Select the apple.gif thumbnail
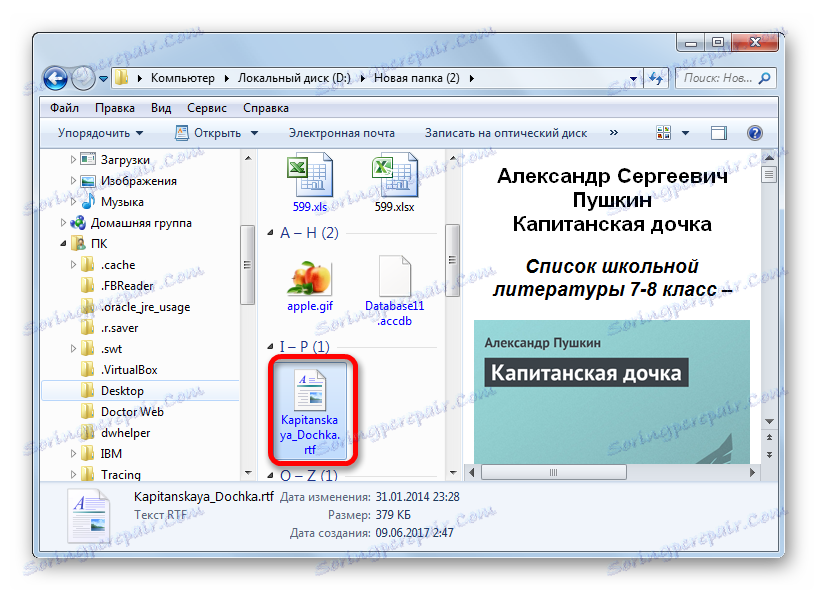 pyautogui.click(x=310, y=277)
